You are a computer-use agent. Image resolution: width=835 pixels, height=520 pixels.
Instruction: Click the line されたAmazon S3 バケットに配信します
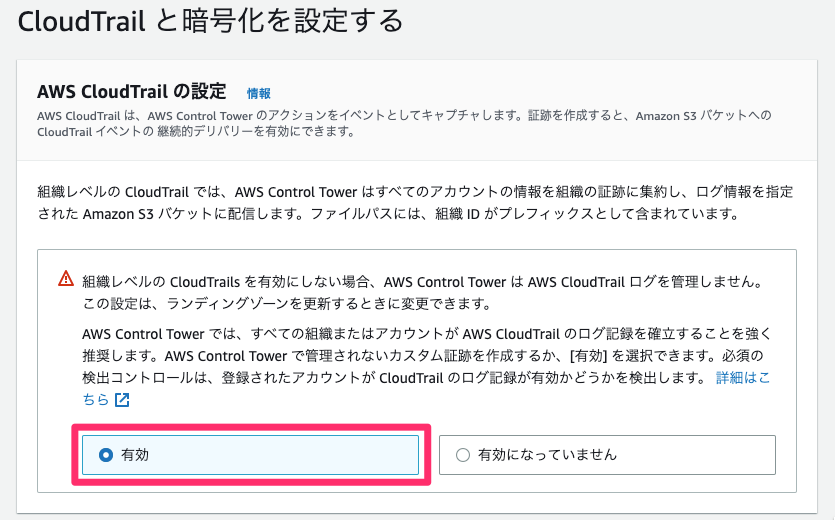389,214
